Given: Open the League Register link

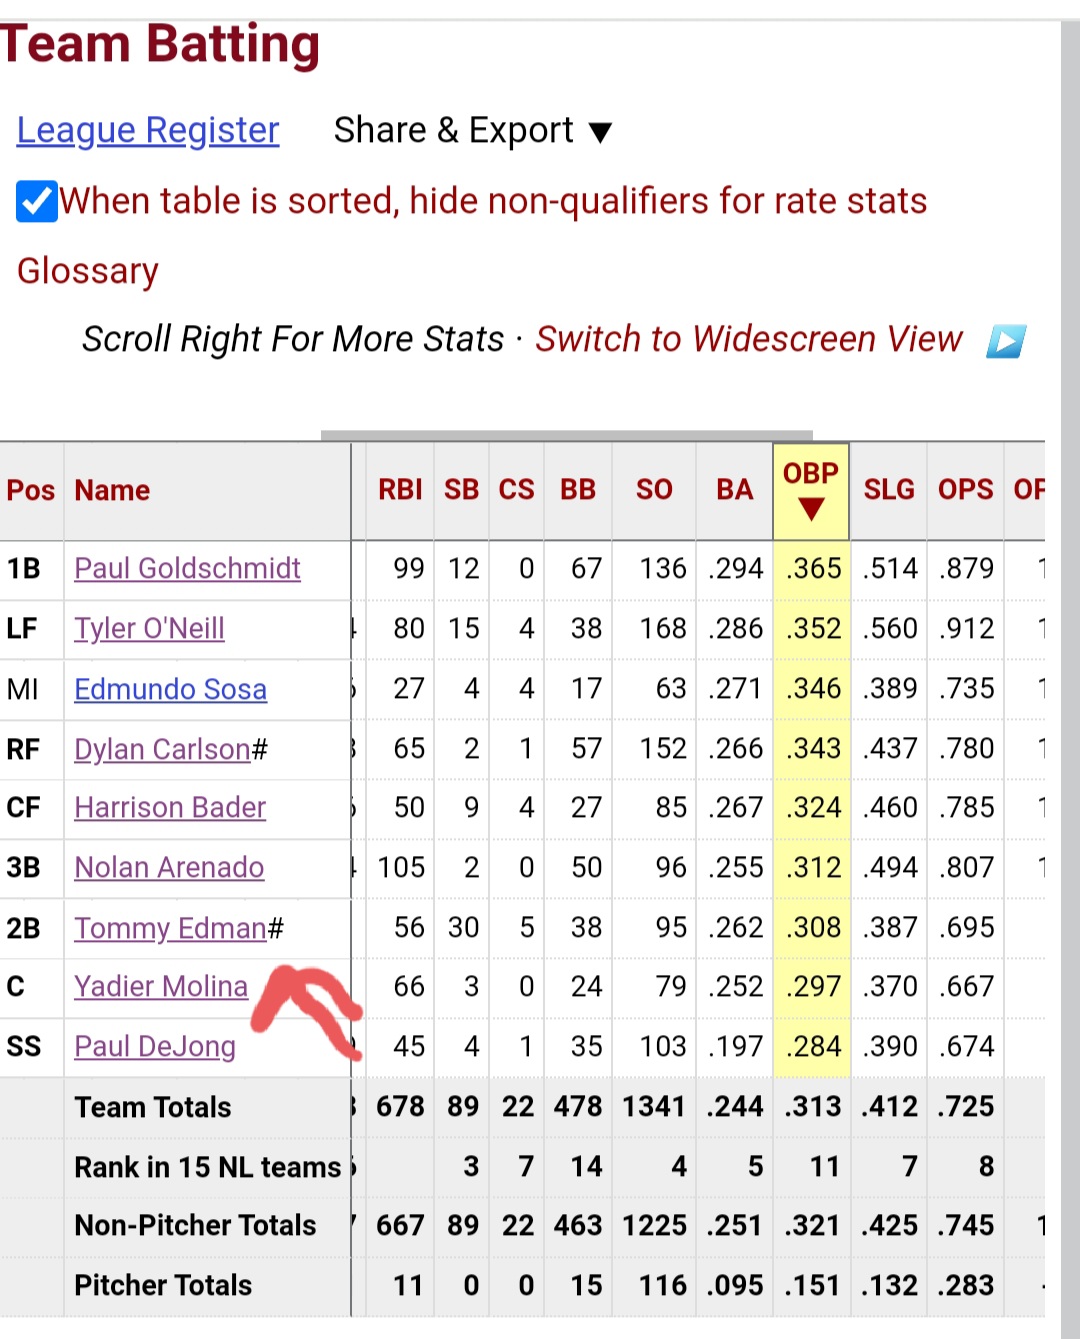Looking at the screenshot, I should [x=148, y=131].
